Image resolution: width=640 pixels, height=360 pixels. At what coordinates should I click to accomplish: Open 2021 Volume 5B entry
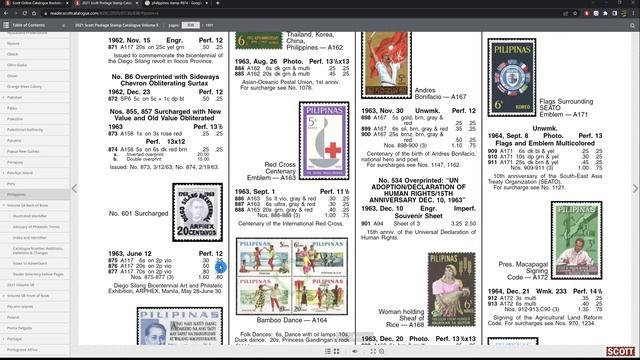pos(20,285)
